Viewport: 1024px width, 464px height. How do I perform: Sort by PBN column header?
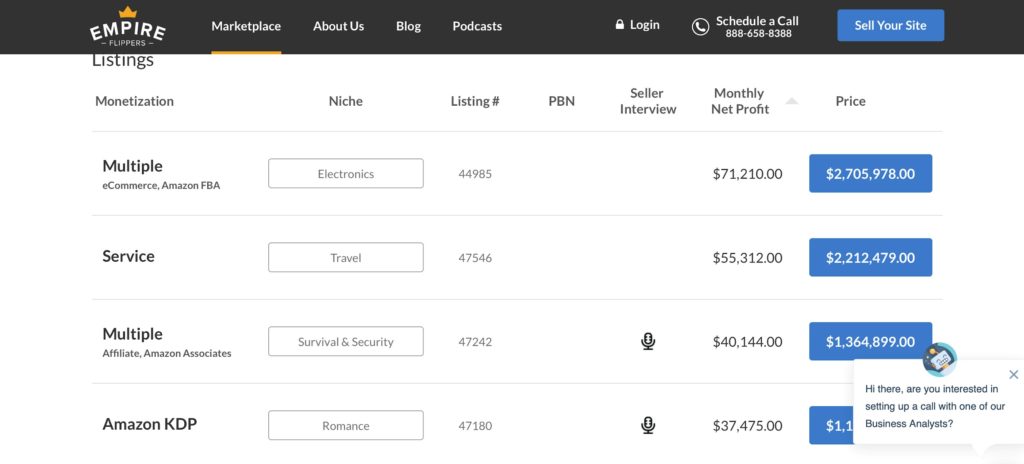click(x=562, y=101)
